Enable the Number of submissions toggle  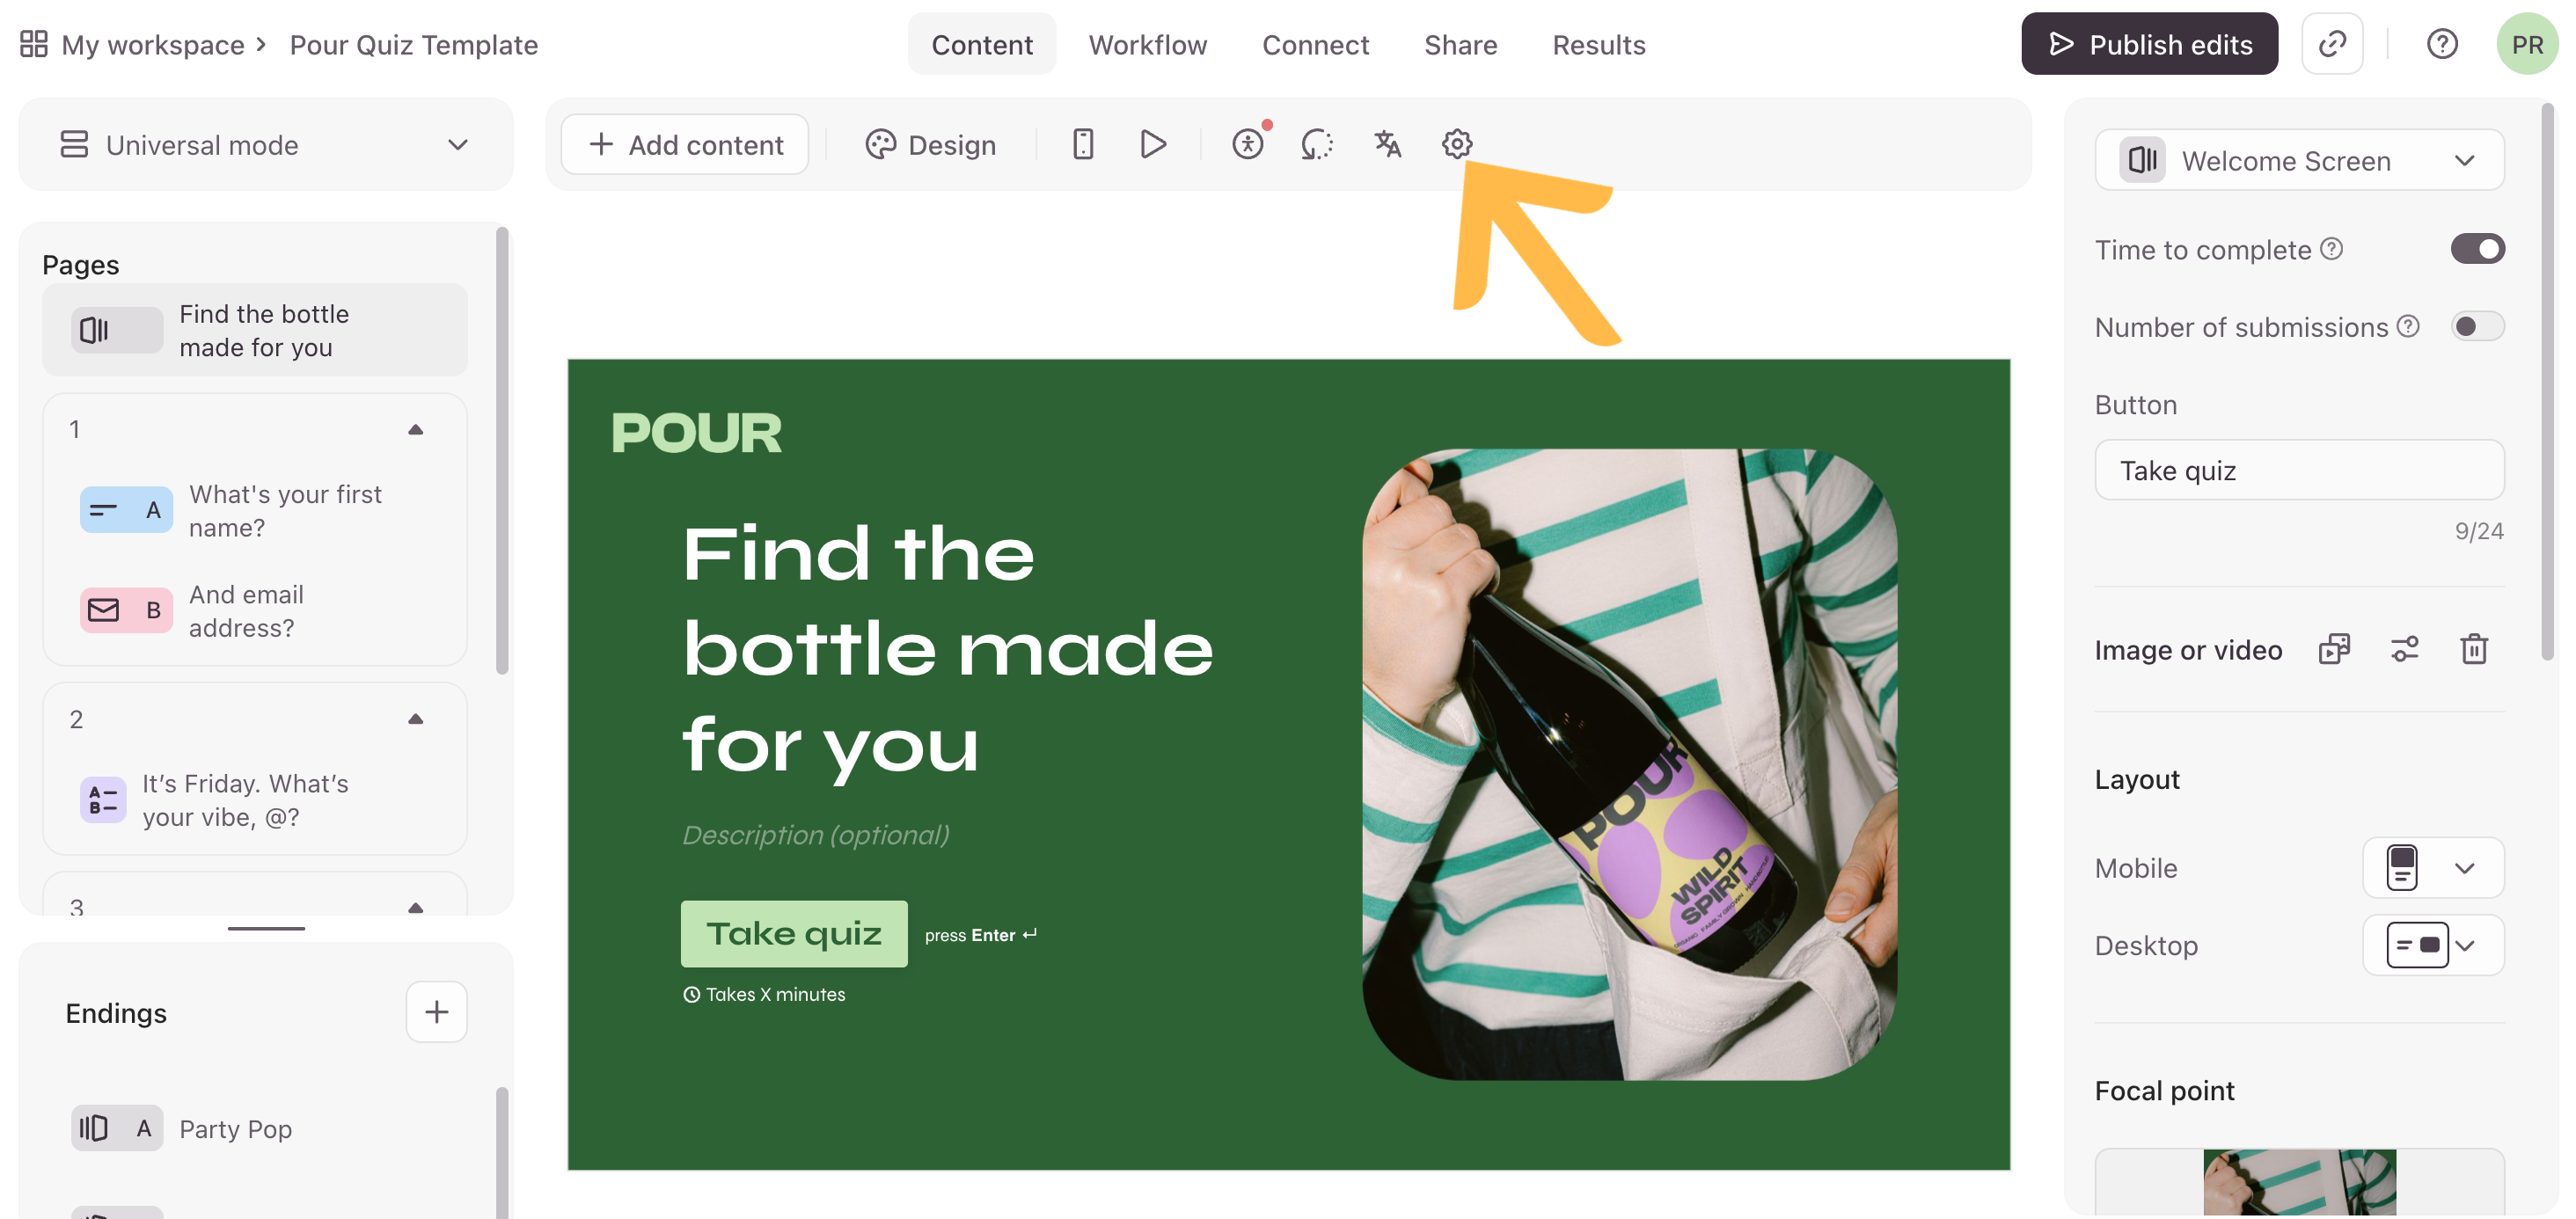tap(2477, 326)
